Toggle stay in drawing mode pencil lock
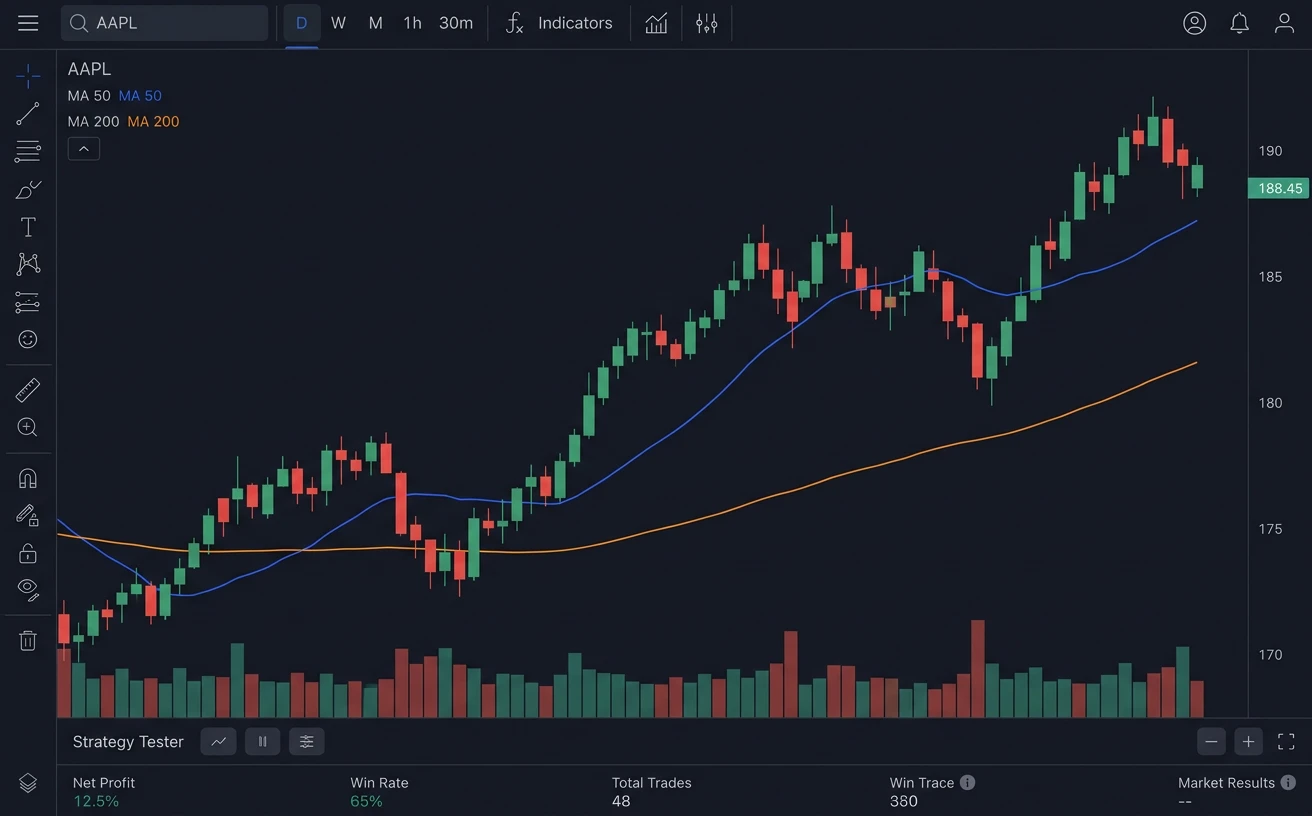The width and height of the screenshot is (1312, 816). [28, 515]
